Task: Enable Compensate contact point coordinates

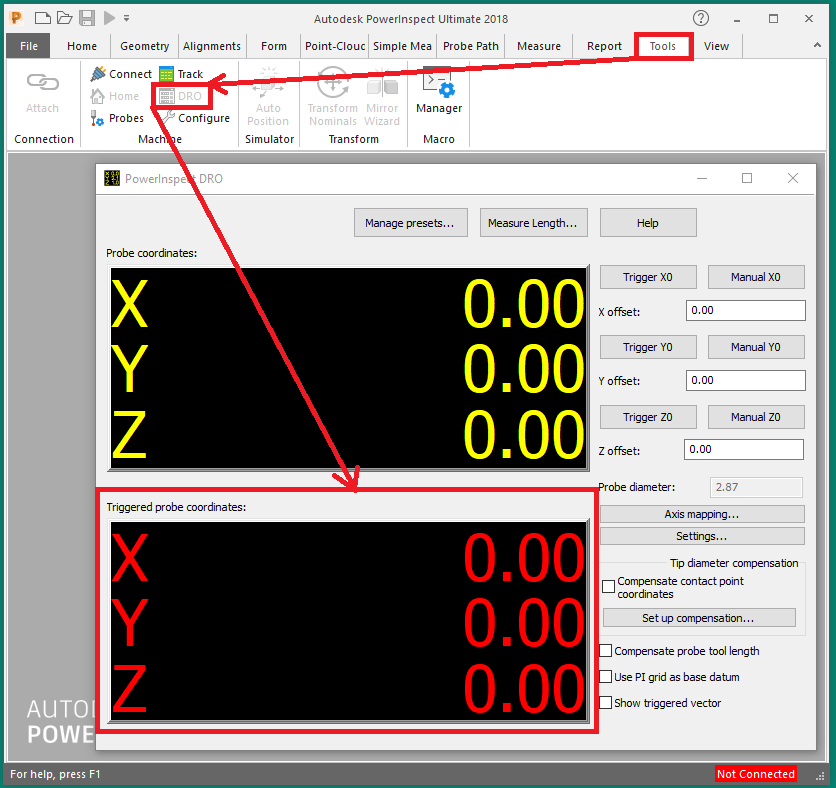Action: click(608, 586)
